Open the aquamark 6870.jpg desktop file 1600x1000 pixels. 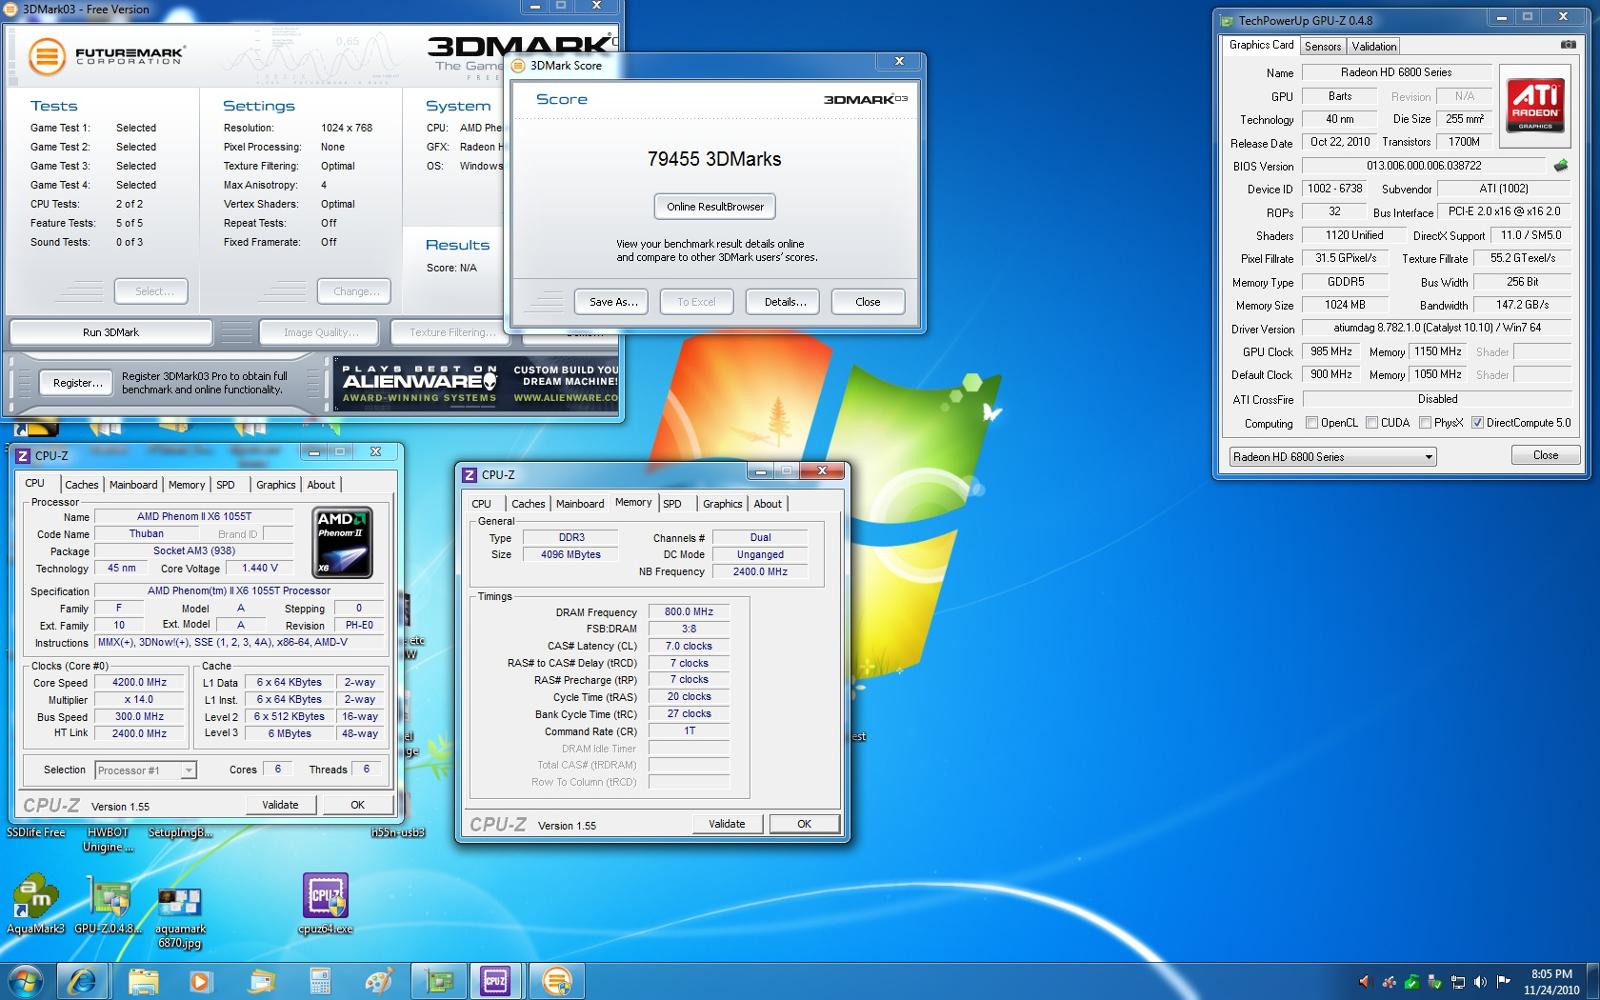coord(180,915)
